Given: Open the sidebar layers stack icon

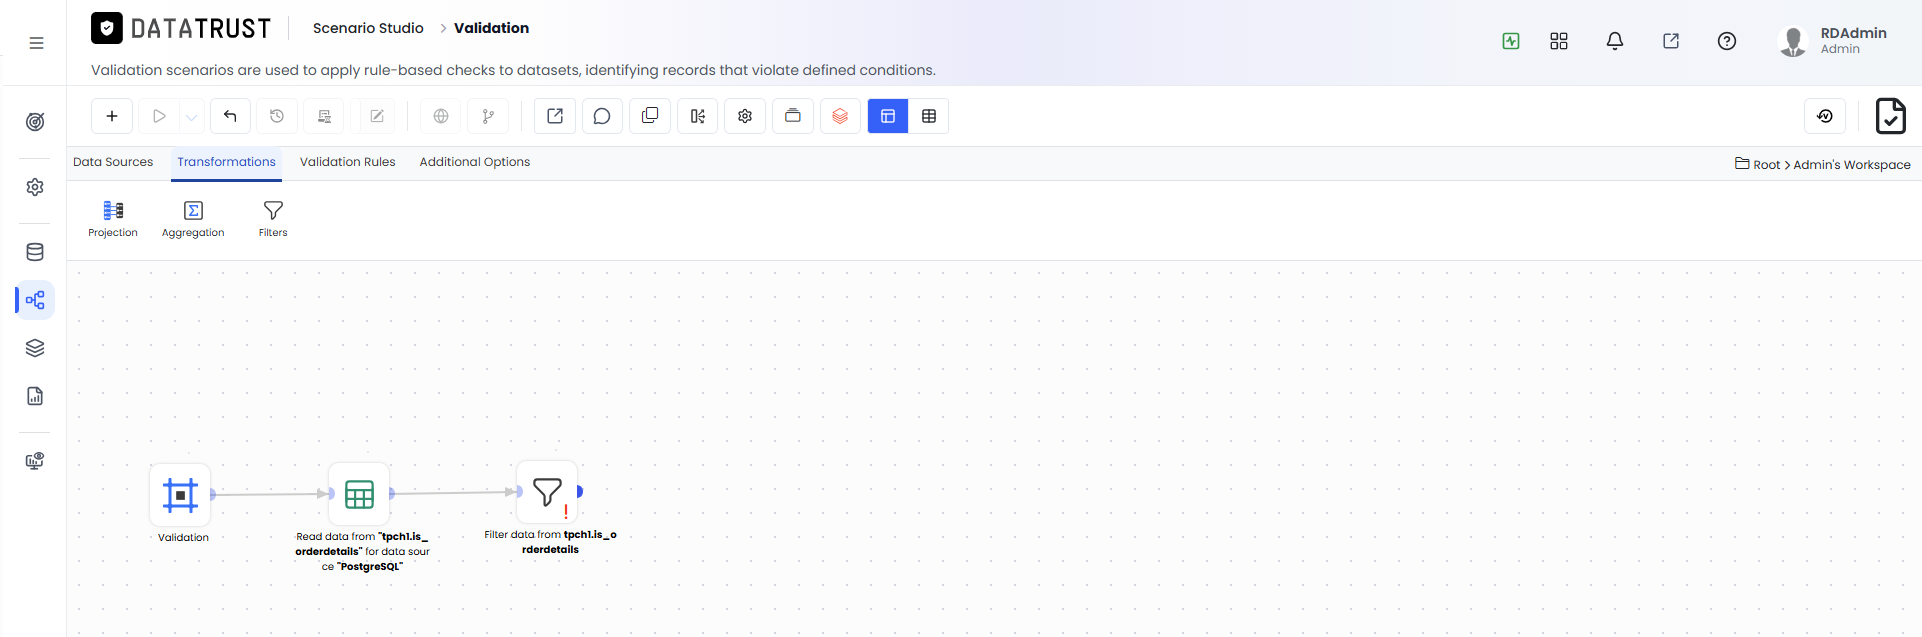Looking at the screenshot, I should 35,348.
